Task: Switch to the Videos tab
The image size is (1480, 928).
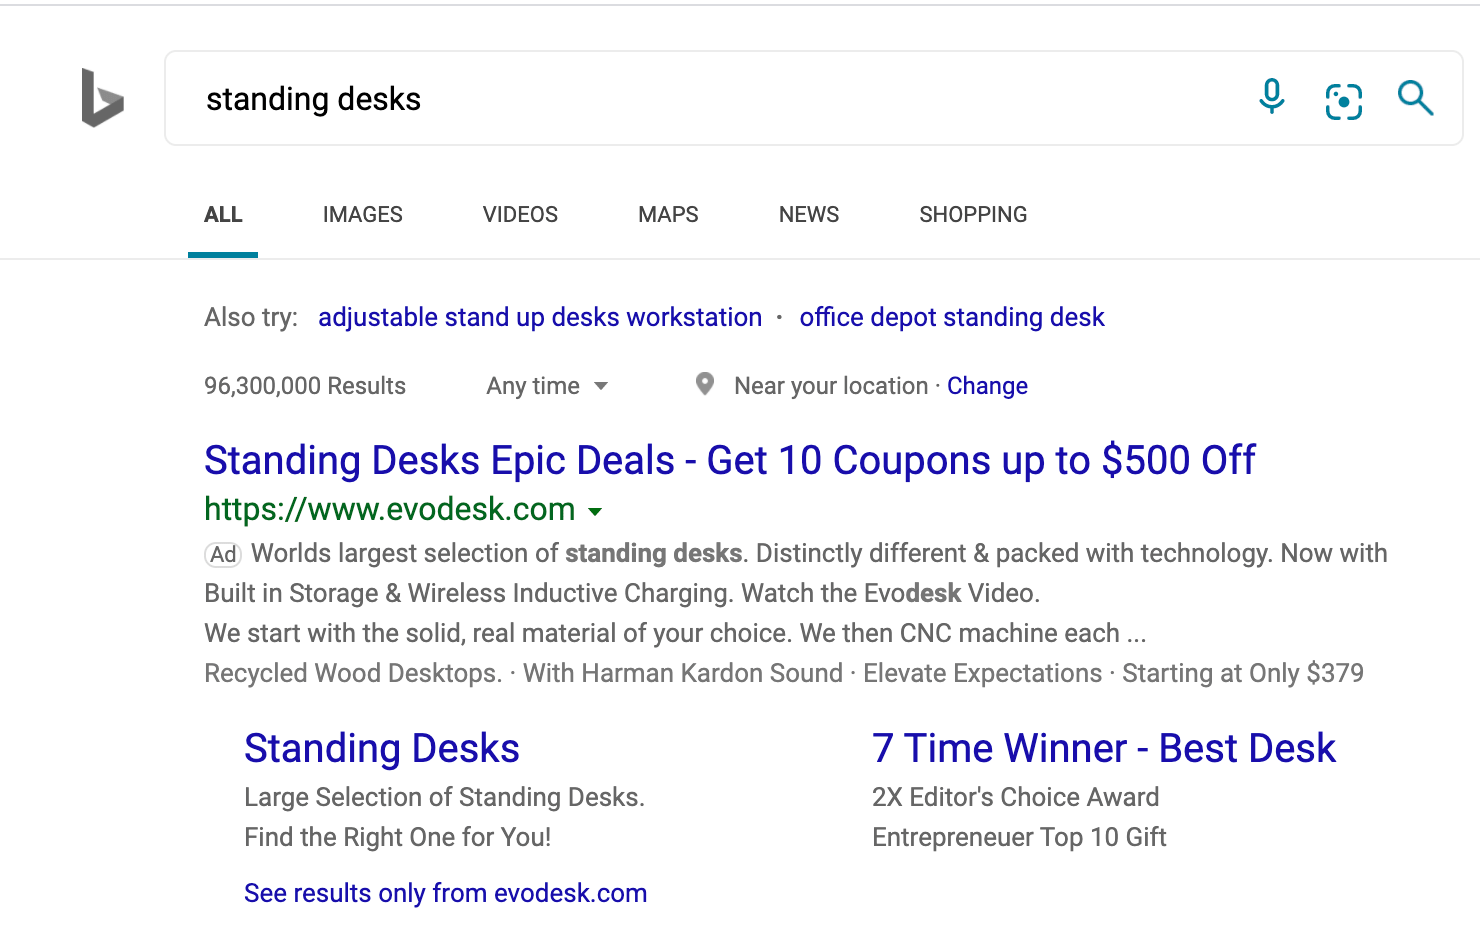Action: (520, 215)
